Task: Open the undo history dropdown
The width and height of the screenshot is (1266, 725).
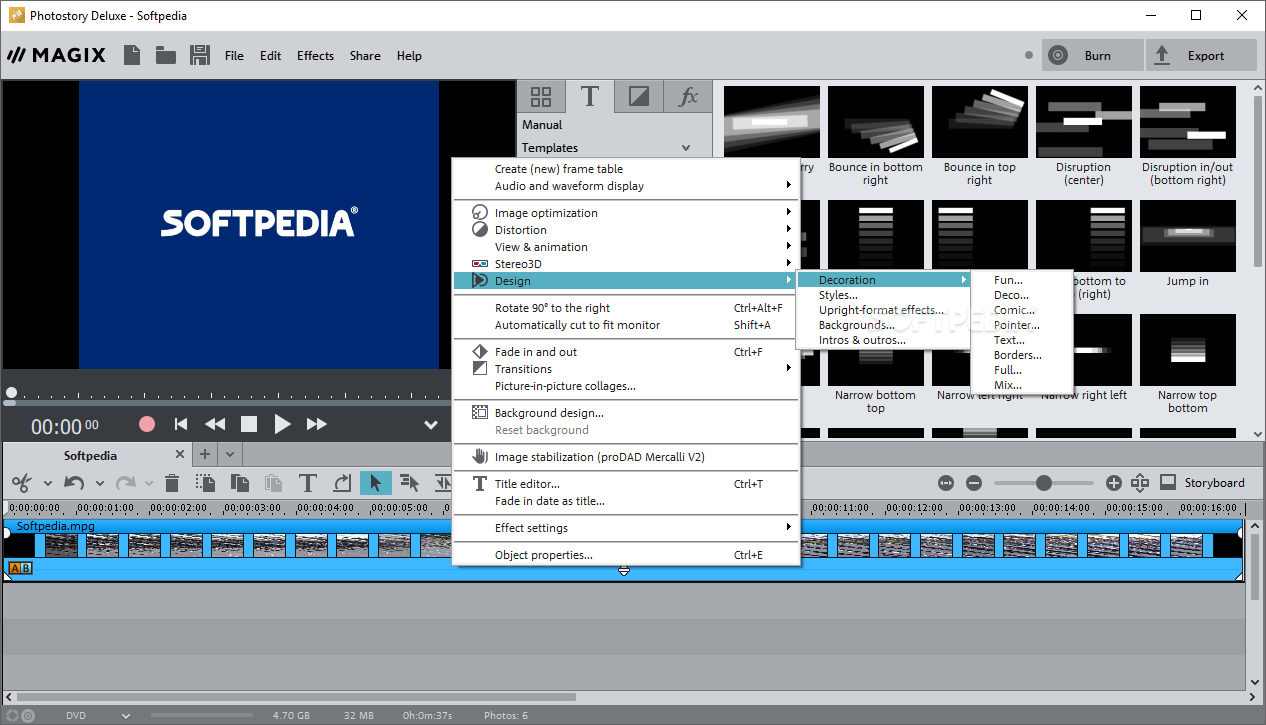Action: pyautogui.click(x=99, y=484)
